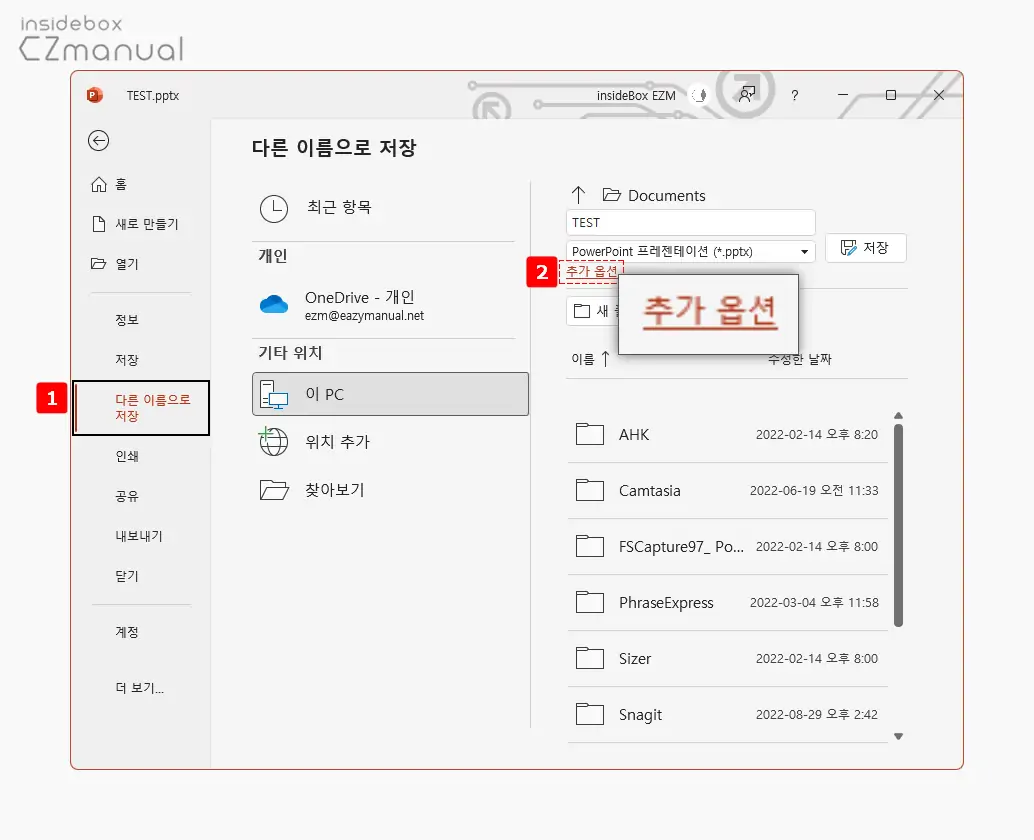Open the feedback person icon in title bar

(x=746, y=95)
